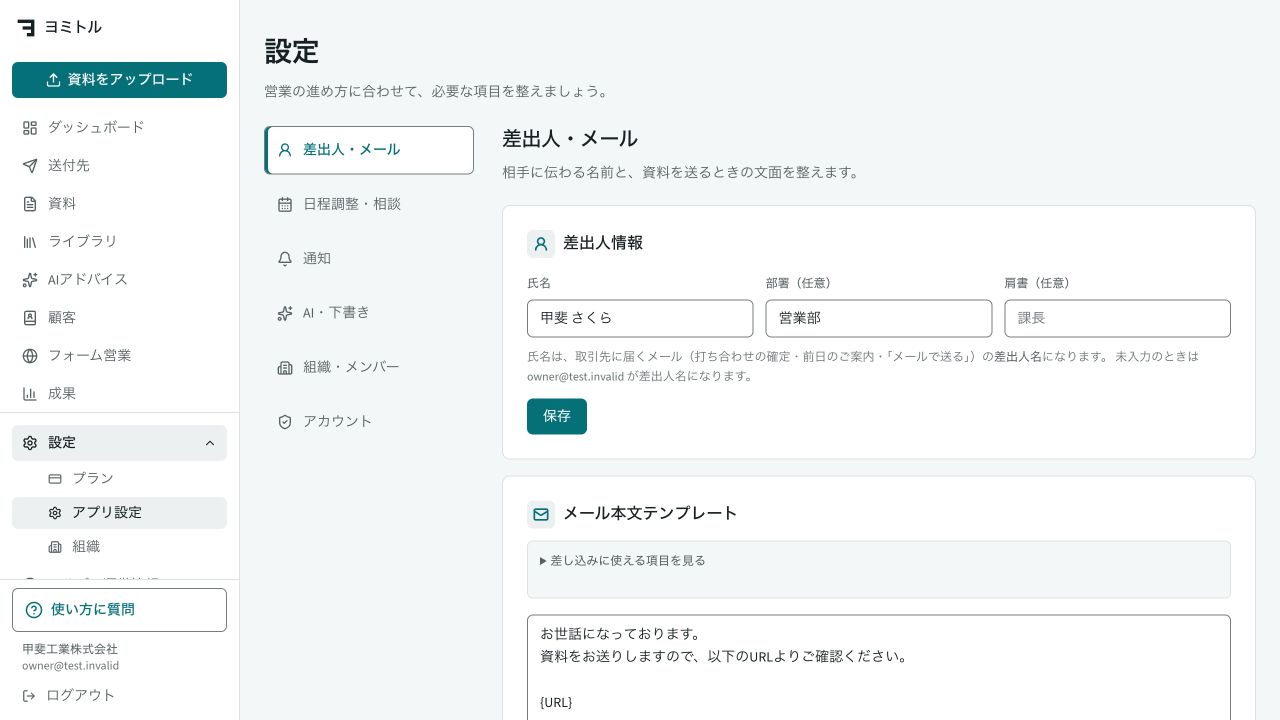Click the ライブラリ books icon

coord(30,242)
